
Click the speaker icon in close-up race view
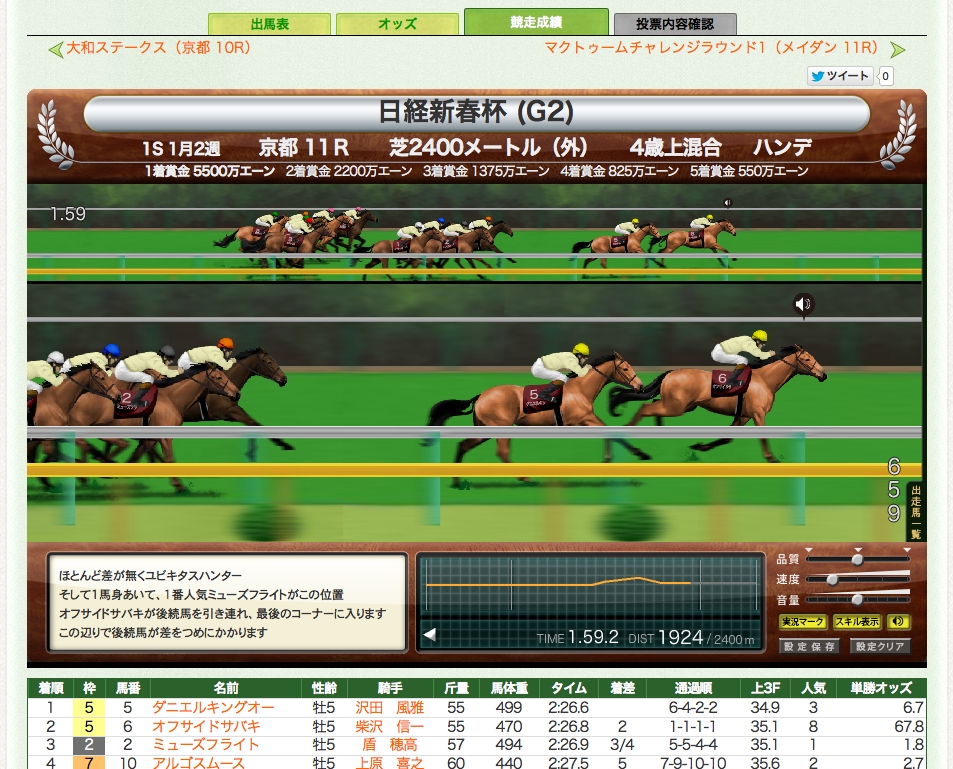click(803, 304)
